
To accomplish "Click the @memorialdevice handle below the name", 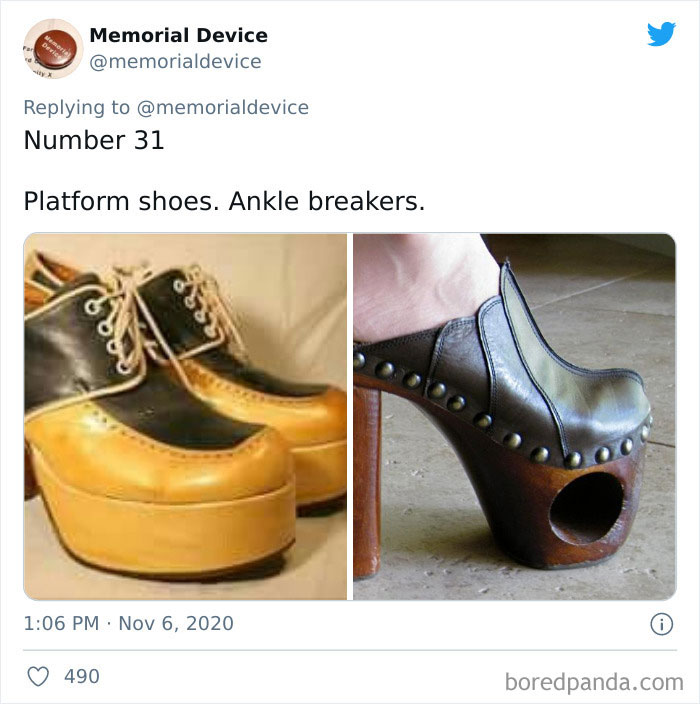I will coord(175,62).
